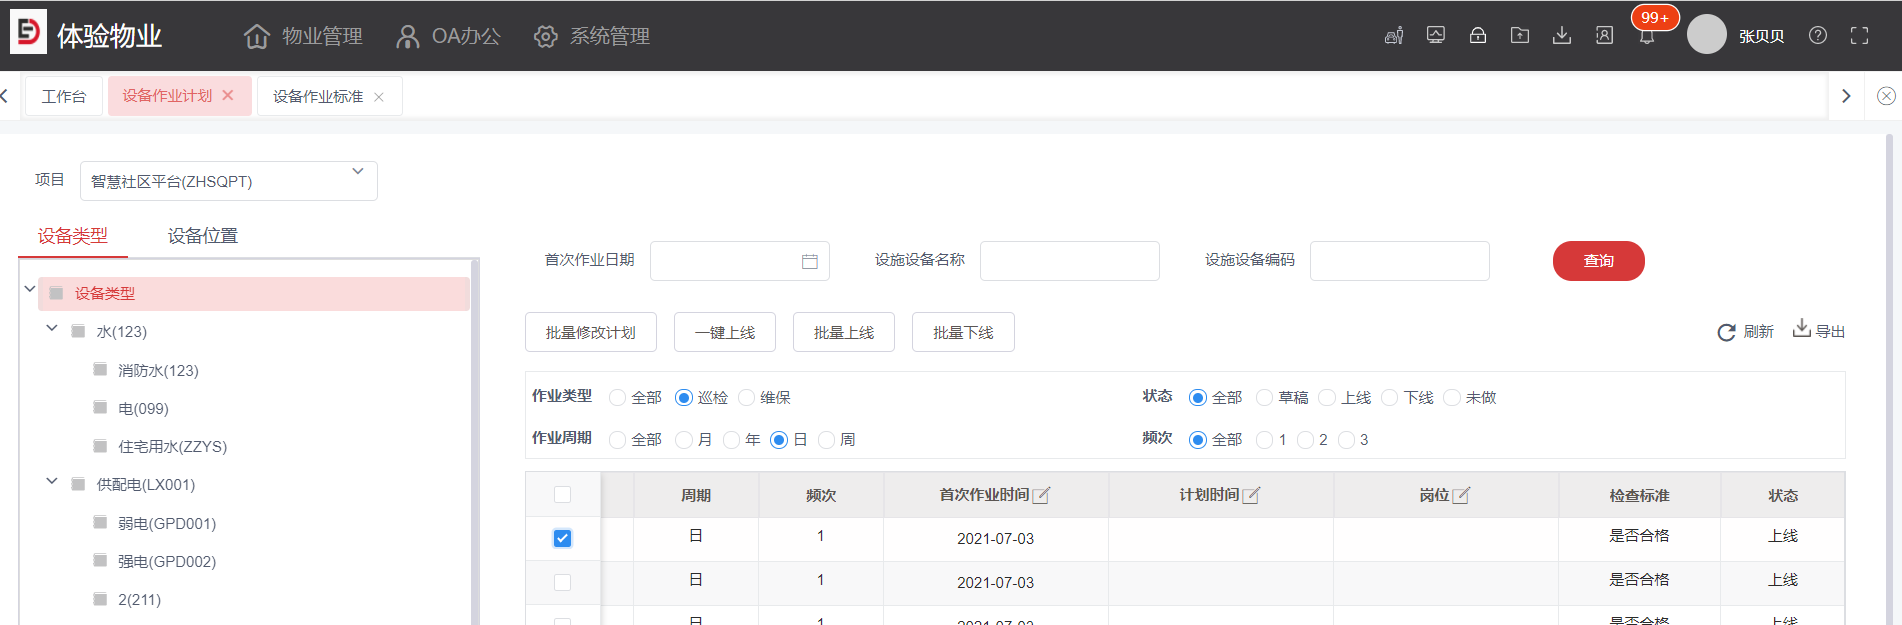
Task: Check the second table row checkbox
Action: (x=562, y=582)
